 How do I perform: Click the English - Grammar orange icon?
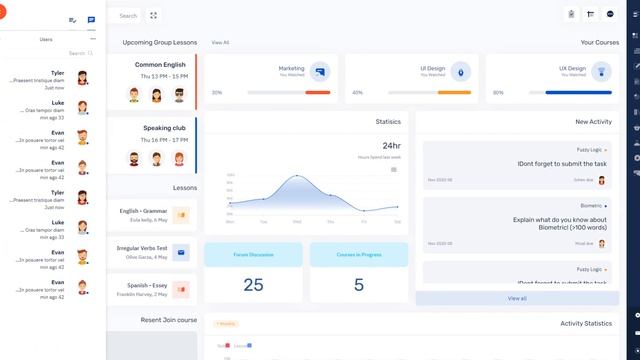[x=181, y=215]
